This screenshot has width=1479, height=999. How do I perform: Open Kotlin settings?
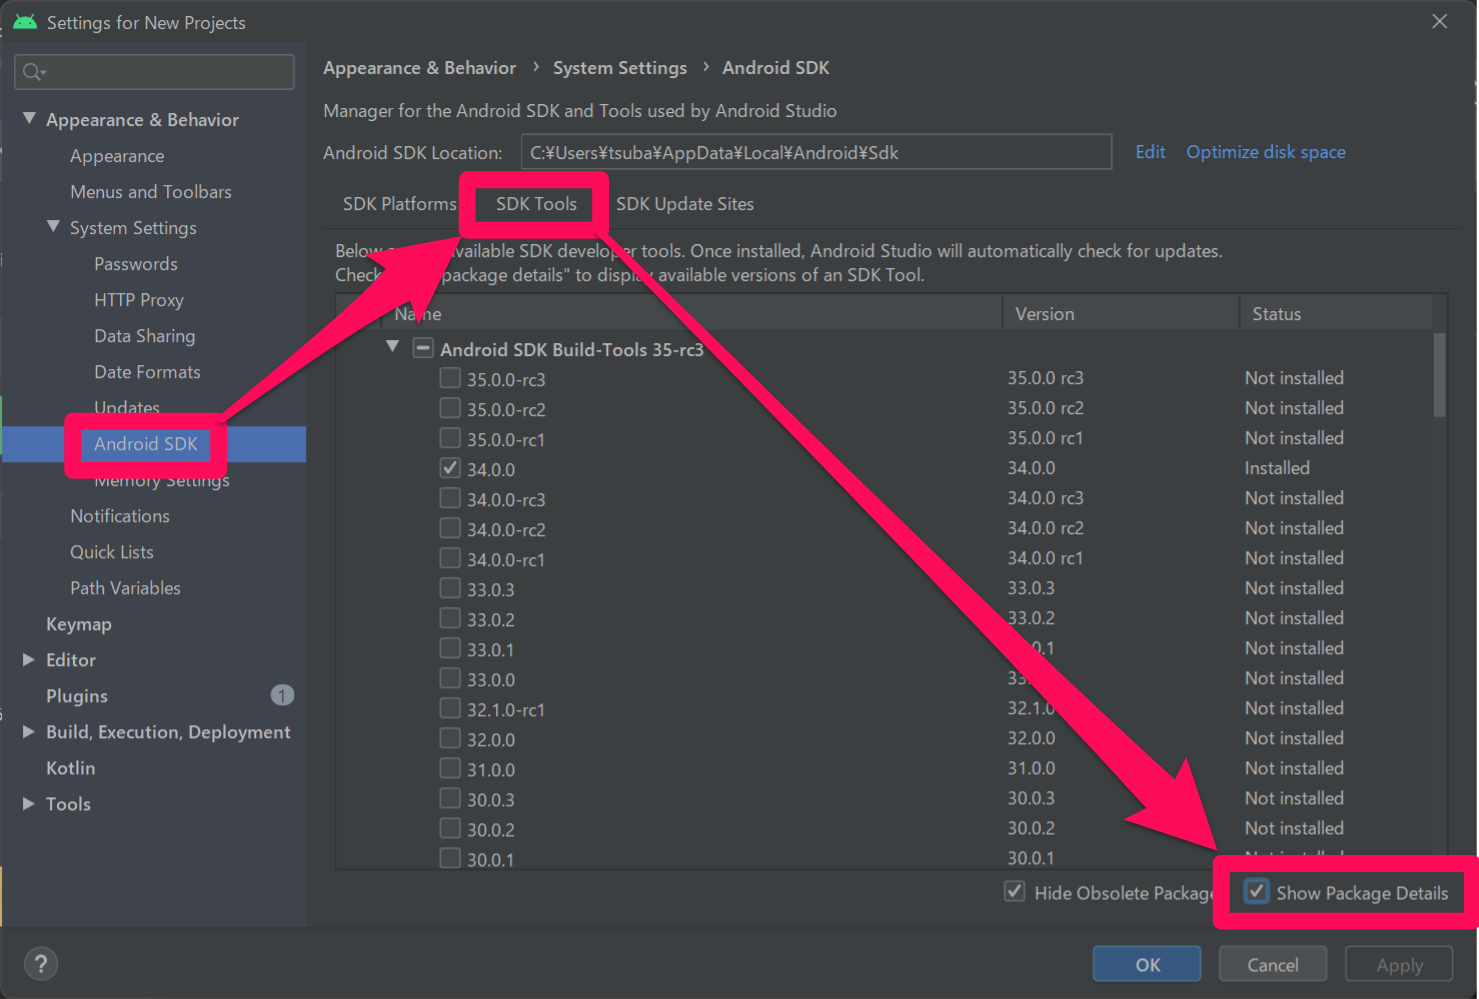71,768
